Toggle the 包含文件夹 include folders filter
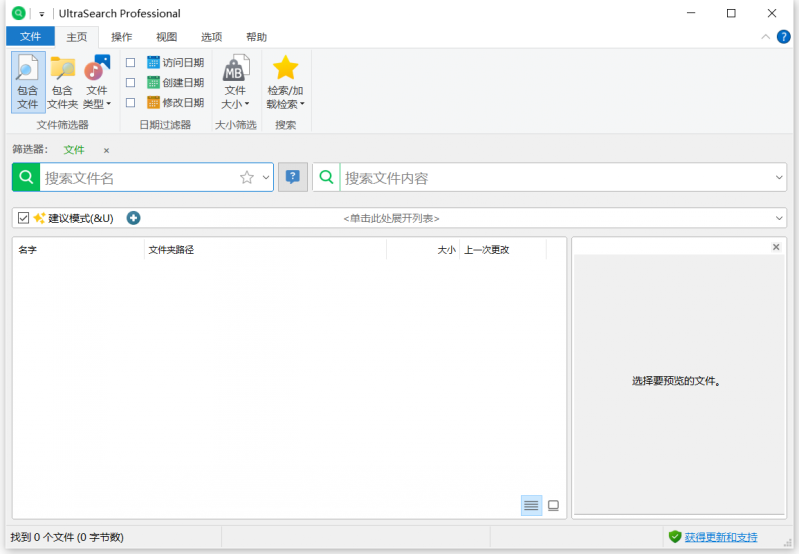 tap(62, 82)
